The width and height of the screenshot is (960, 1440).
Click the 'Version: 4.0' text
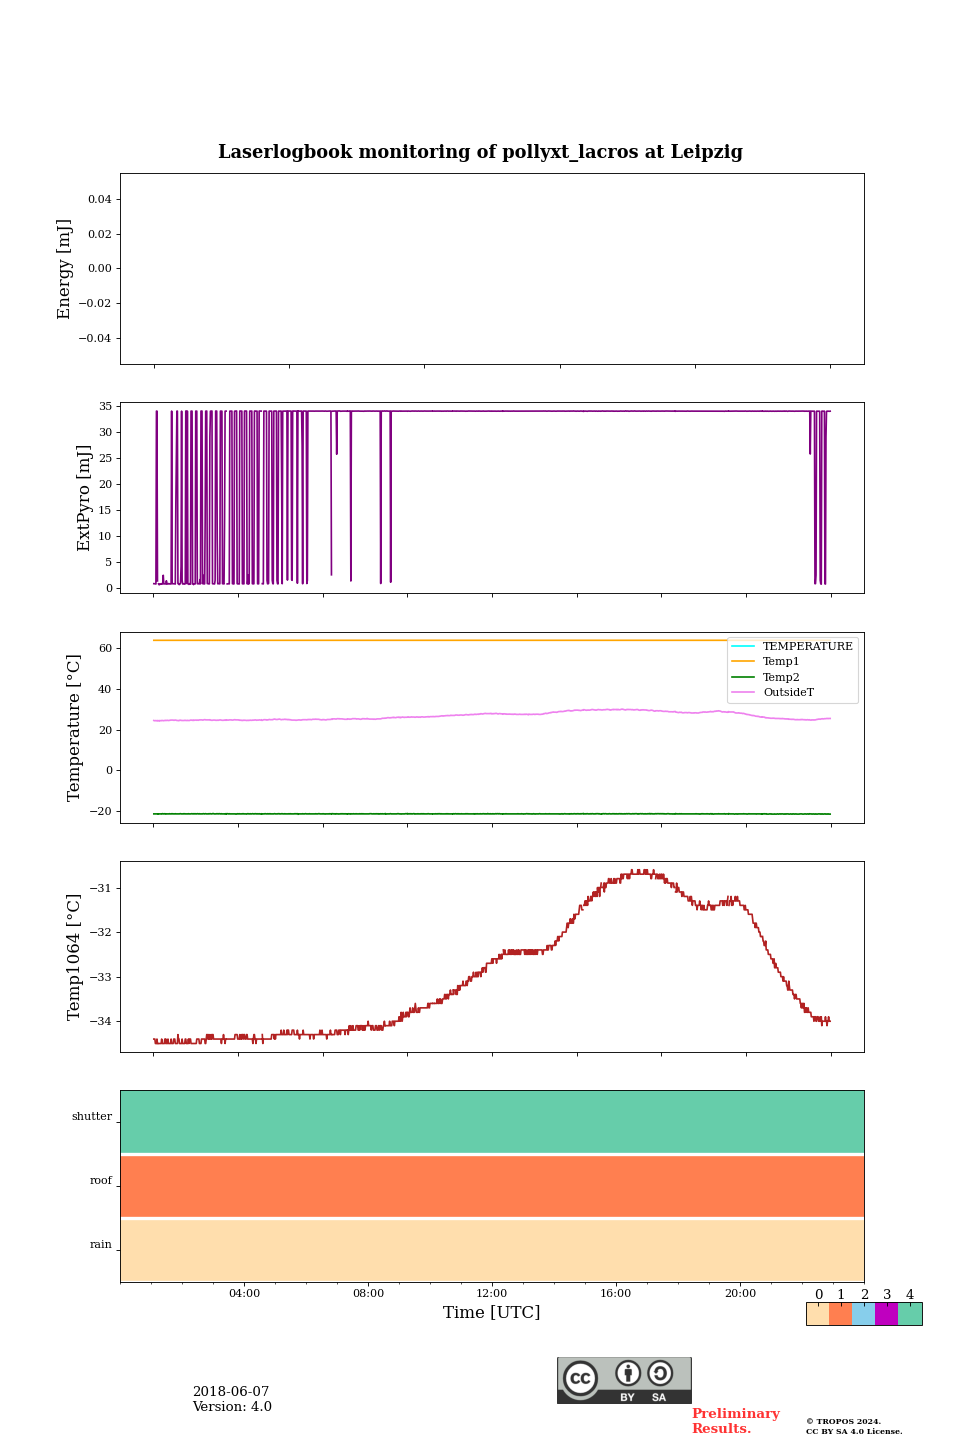click(x=232, y=1407)
